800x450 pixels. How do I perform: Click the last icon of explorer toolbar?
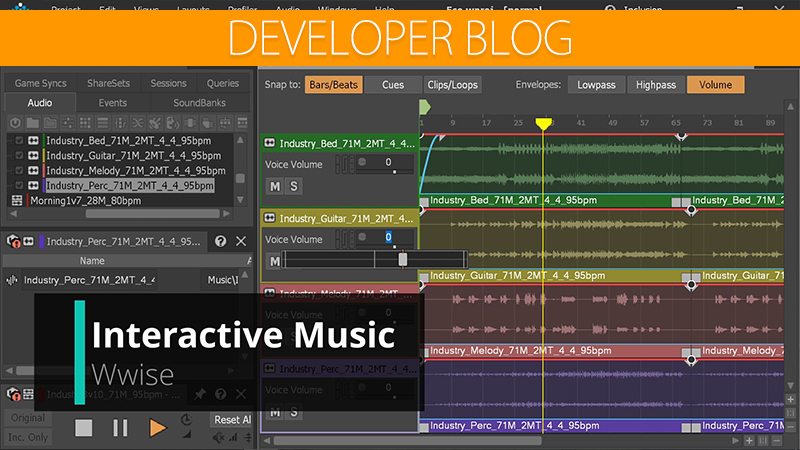[242, 122]
